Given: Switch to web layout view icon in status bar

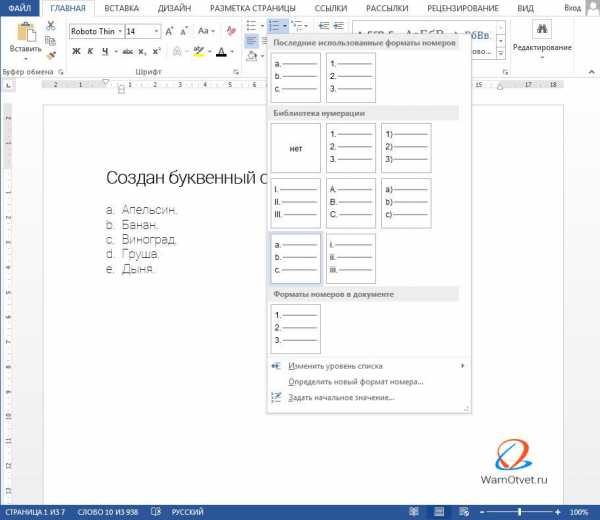Looking at the screenshot, I should [x=464, y=512].
